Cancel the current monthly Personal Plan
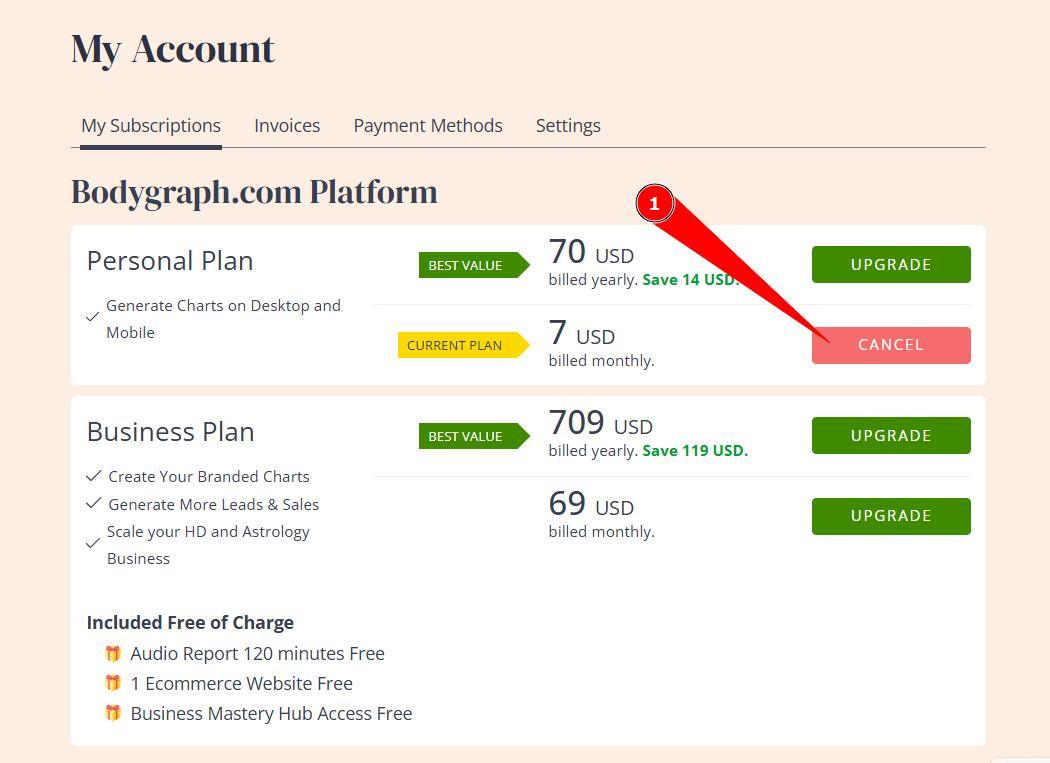Viewport: 1050px width, 763px height. 891,345
